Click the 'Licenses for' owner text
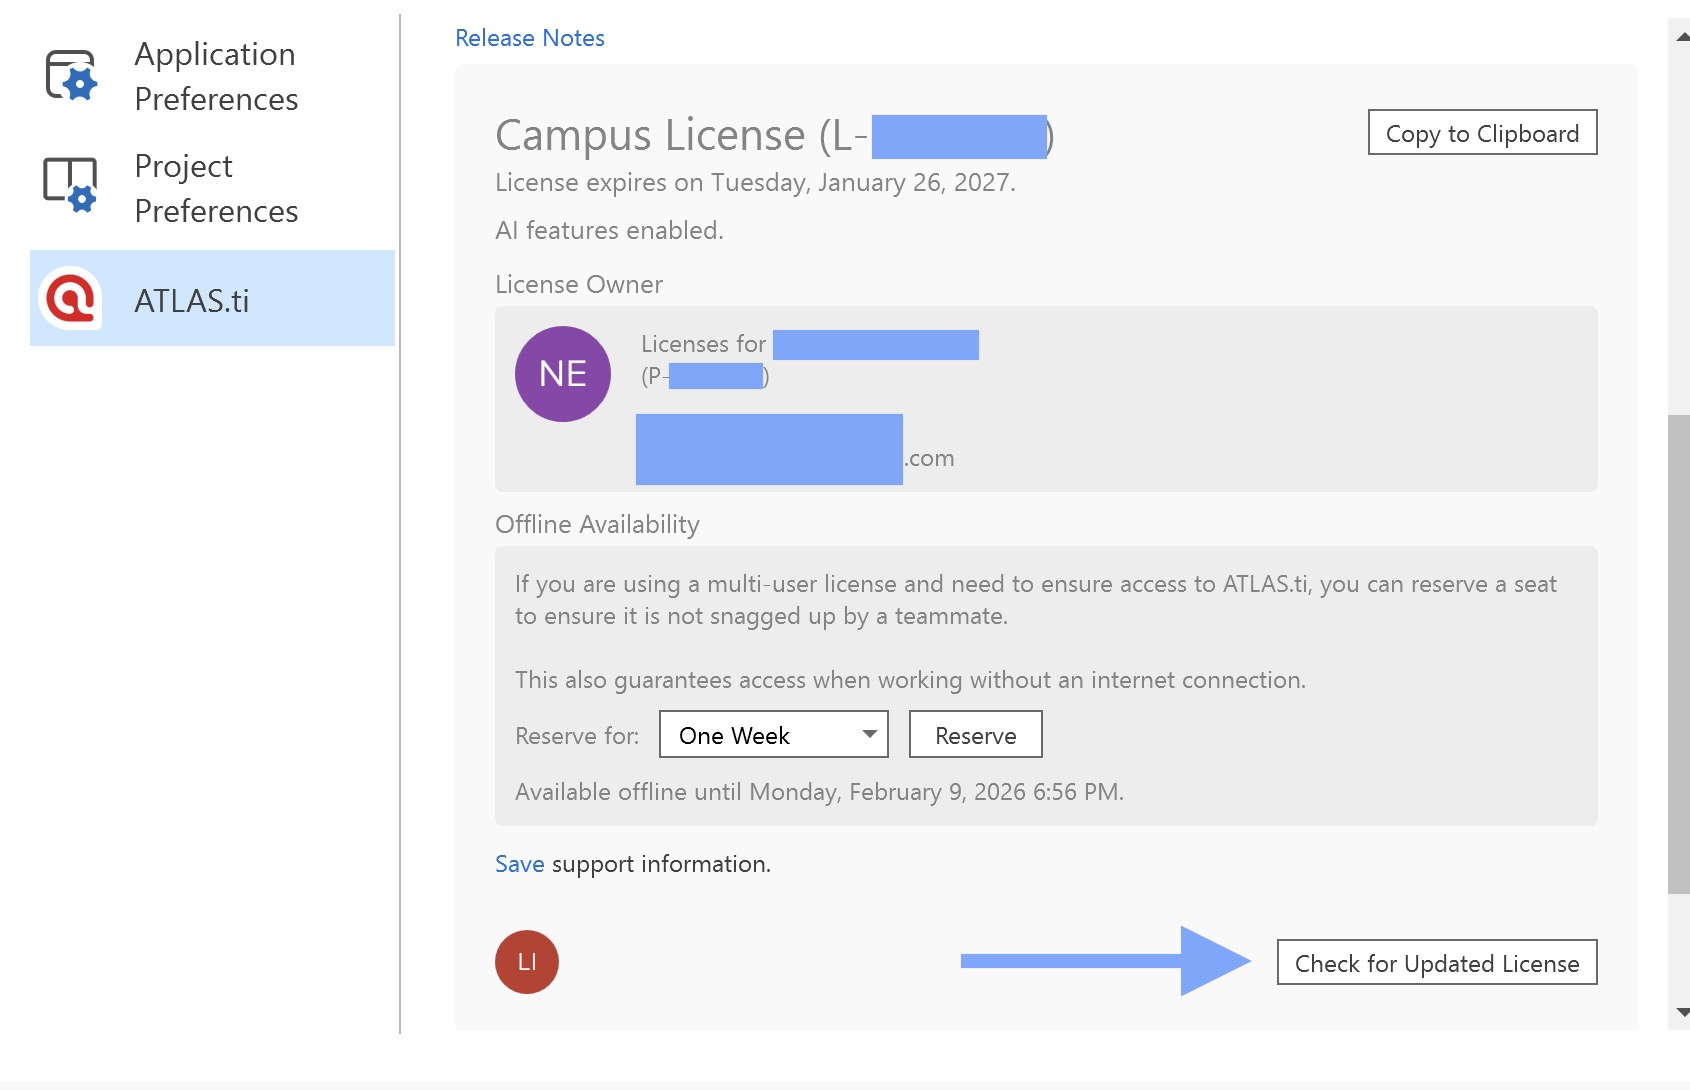1690x1090 pixels. tap(703, 344)
